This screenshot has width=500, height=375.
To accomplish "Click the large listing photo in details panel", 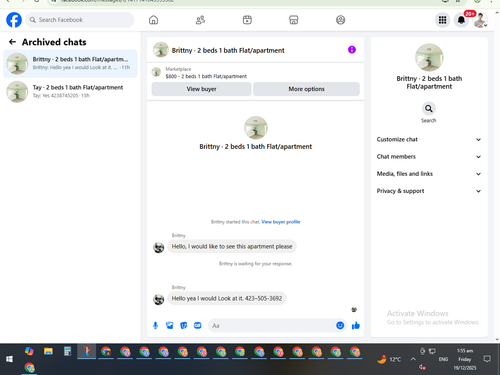I will pos(429,57).
